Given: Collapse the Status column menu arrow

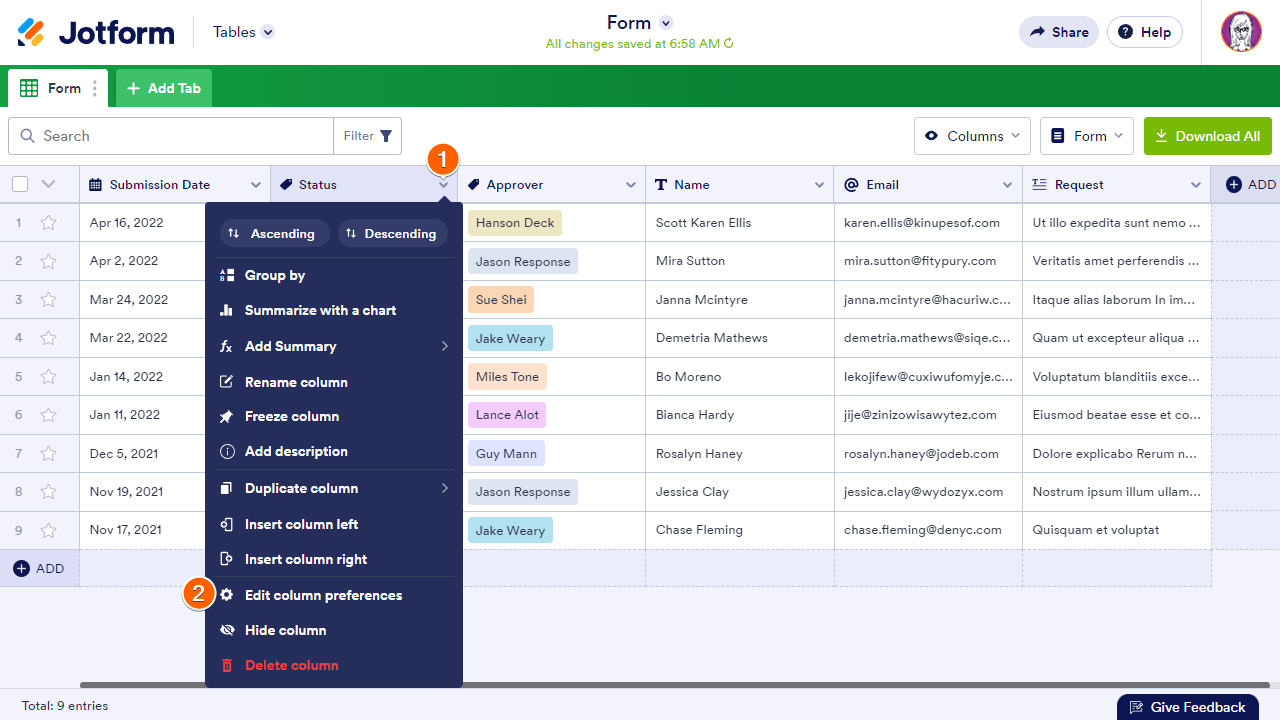Looking at the screenshot, I should point(443,185).
